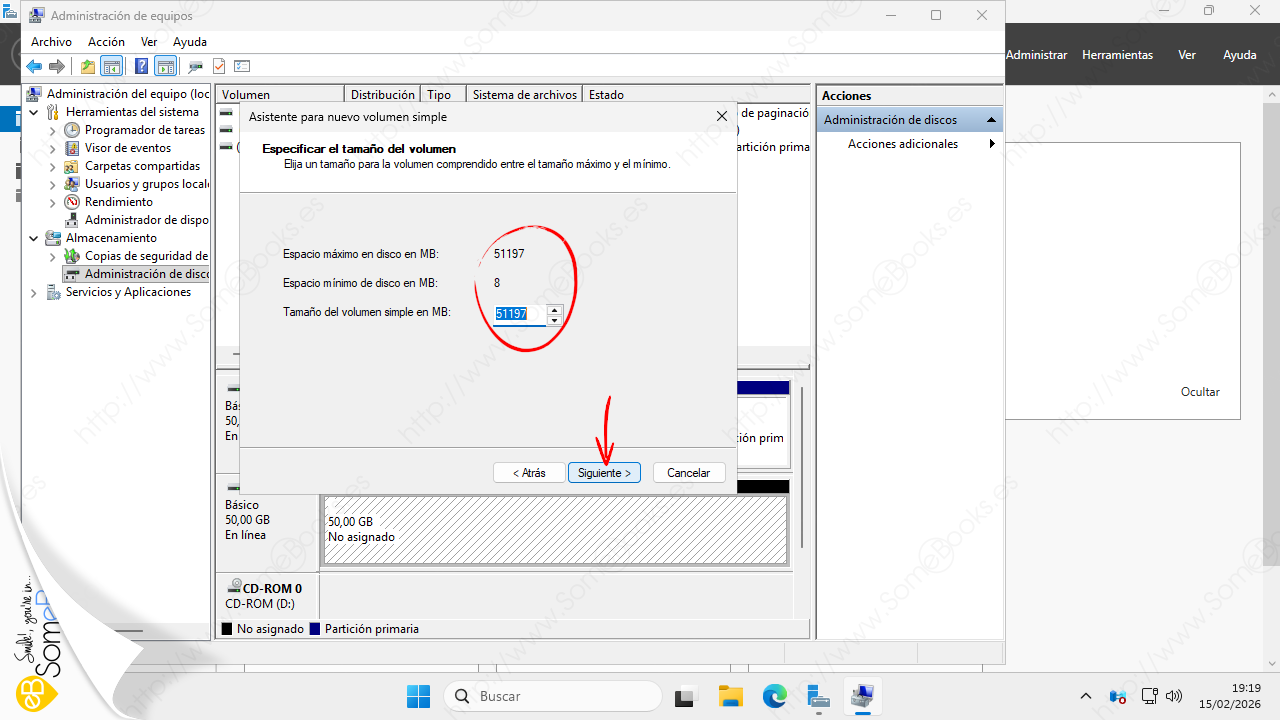
Task: Collapse the Almacenamiento tree node
Action: point(35,239)
